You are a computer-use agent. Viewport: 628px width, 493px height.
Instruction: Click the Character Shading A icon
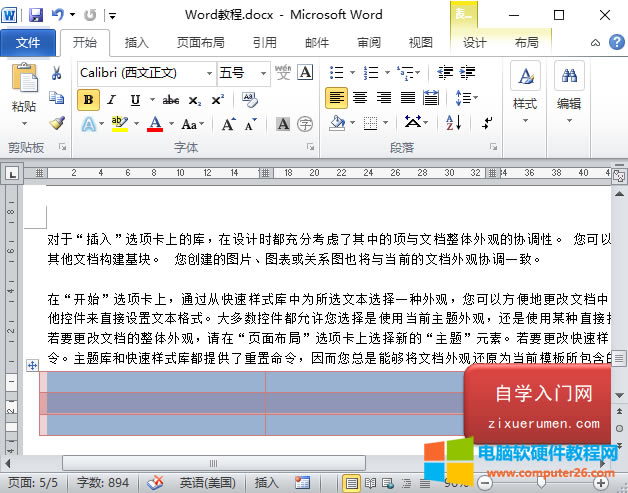(283, 124)
